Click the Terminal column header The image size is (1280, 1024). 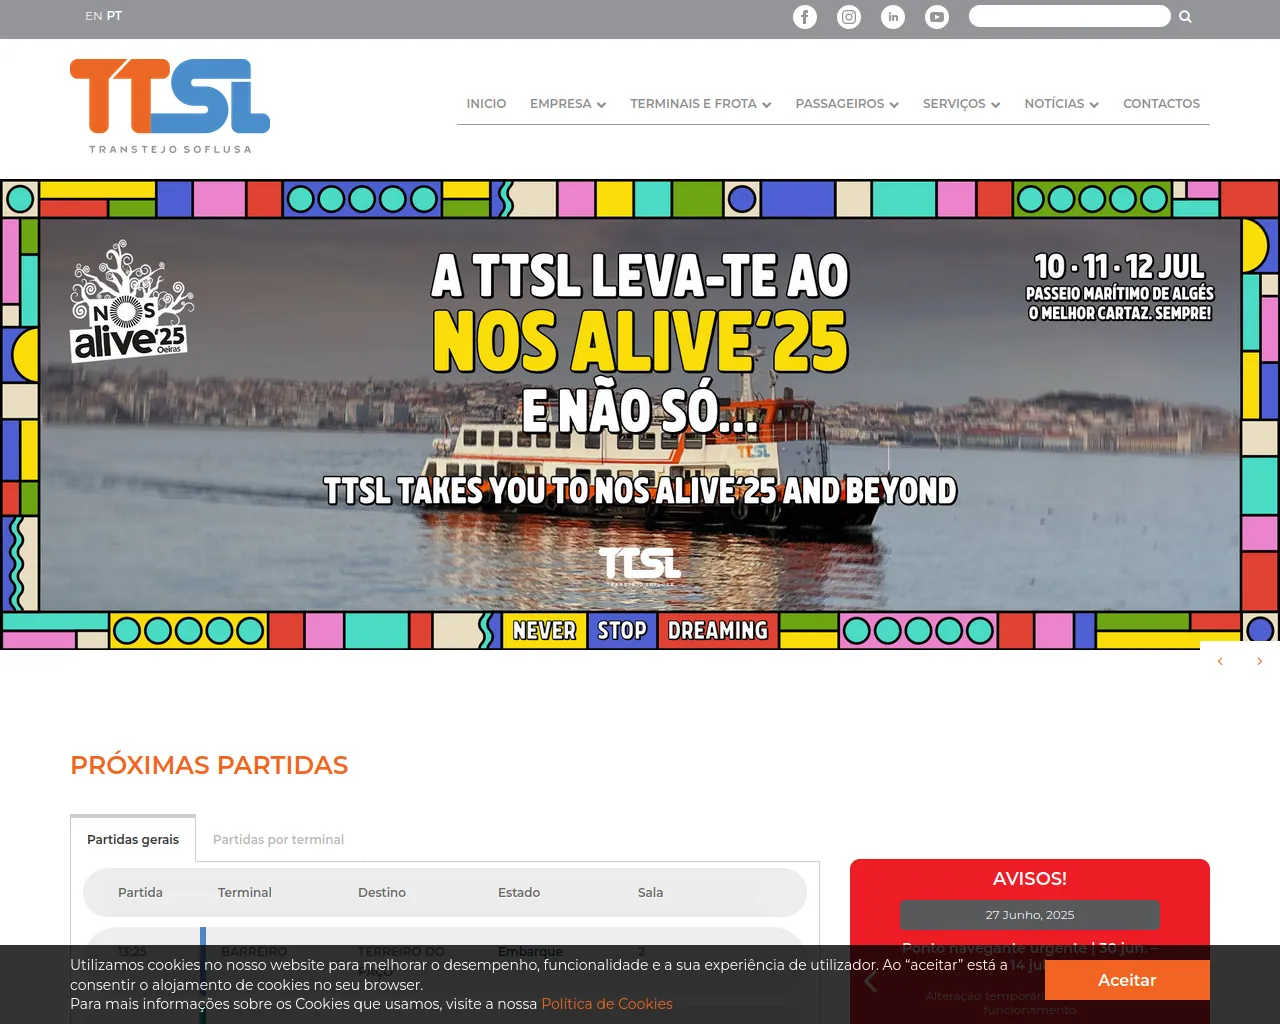245,893
